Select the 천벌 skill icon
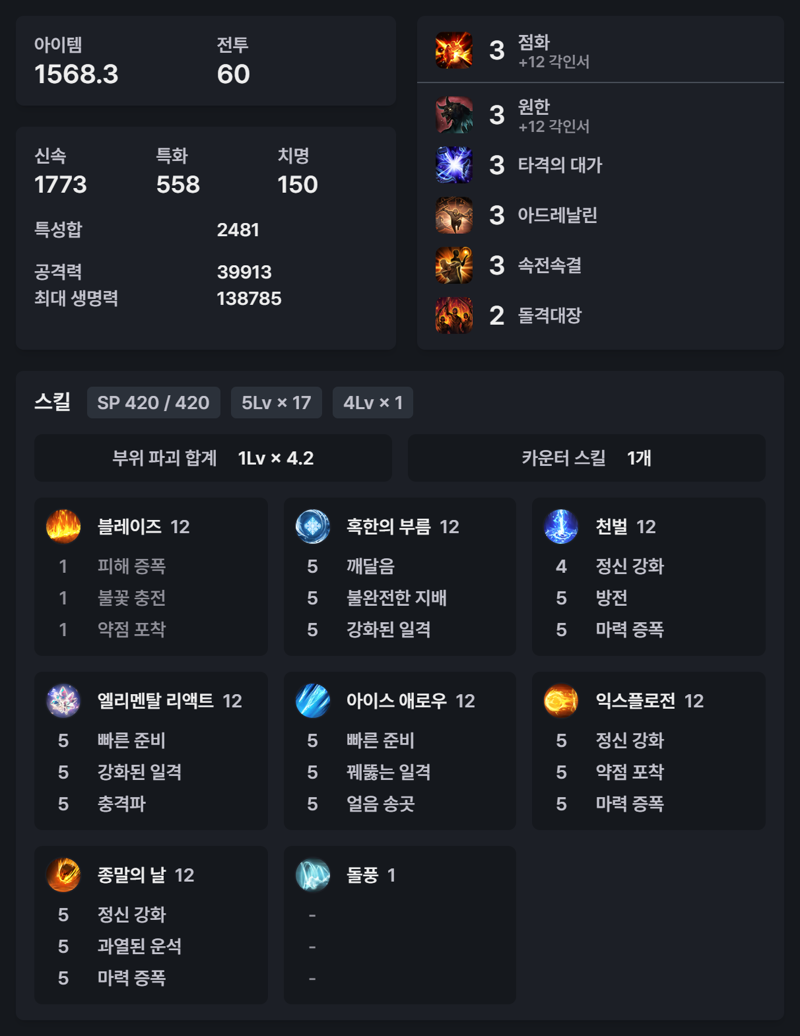Image resolution: width=800 pixels, height=1036 pixels. click(x=561, y=527)
